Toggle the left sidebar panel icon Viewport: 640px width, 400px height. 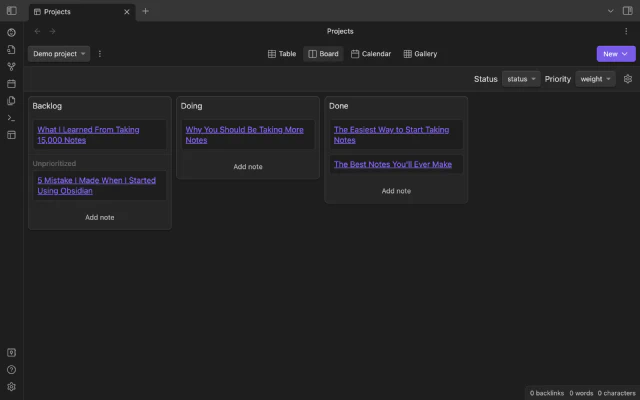(11, 11)
